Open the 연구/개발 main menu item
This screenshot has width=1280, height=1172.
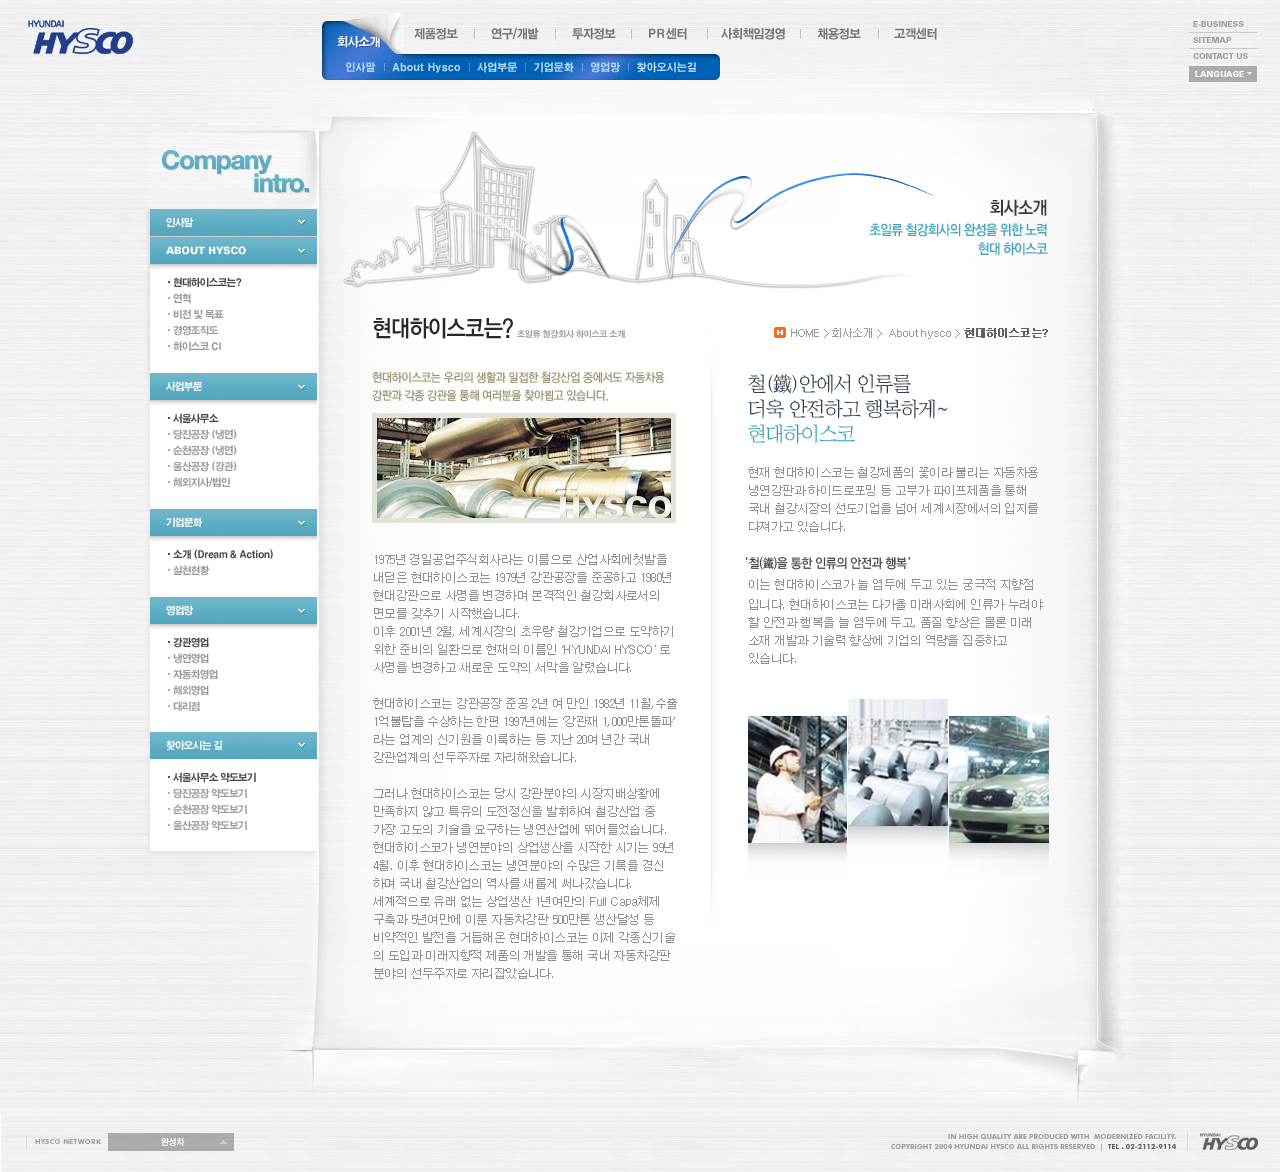tap(514, 34)
